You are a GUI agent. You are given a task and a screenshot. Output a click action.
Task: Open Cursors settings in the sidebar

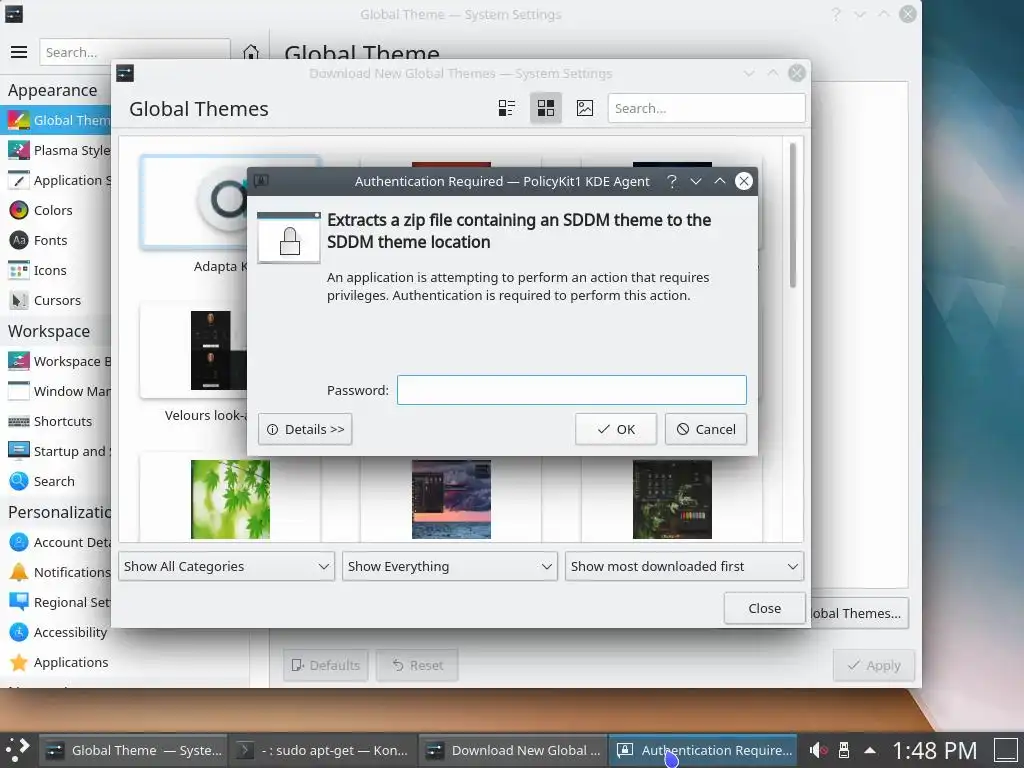[x=56, y=300]
